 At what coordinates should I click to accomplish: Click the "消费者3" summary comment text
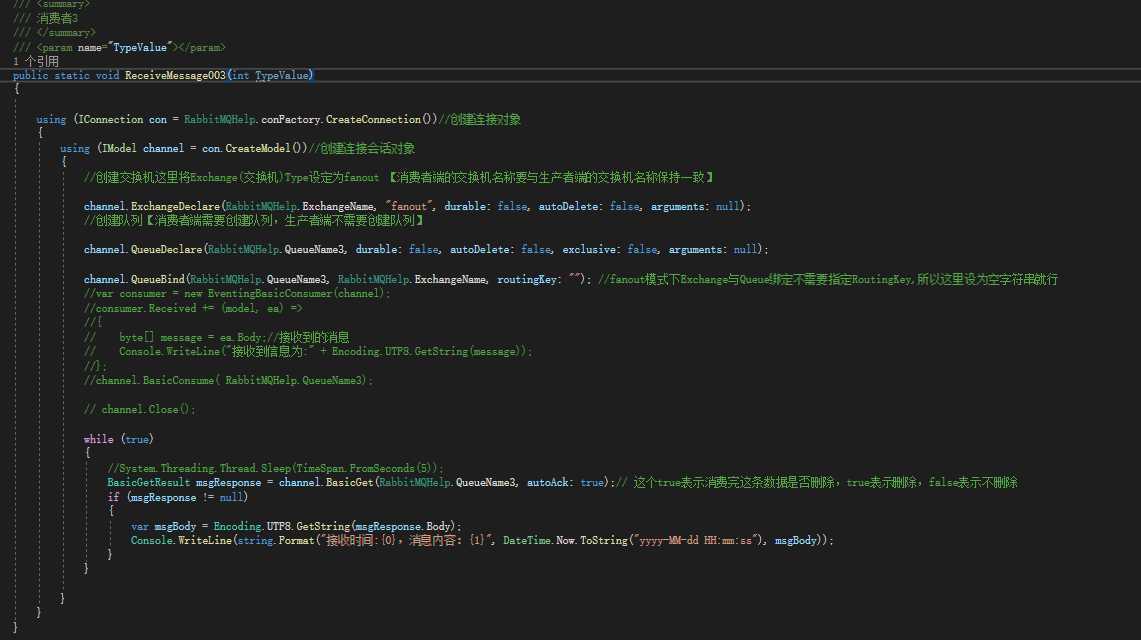[57, 18]
